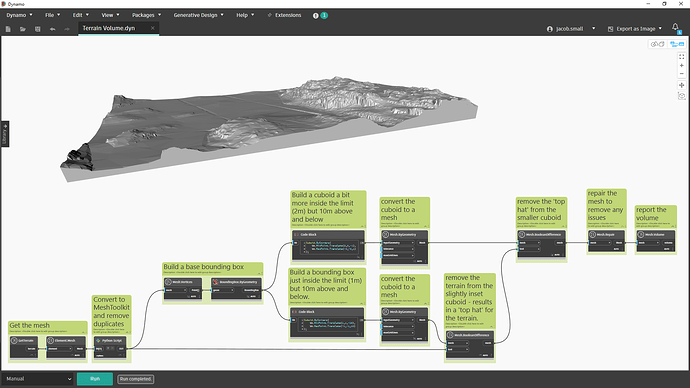Select the 'repair the mesh' group title

pyautogui.click(x=606, y=205)
